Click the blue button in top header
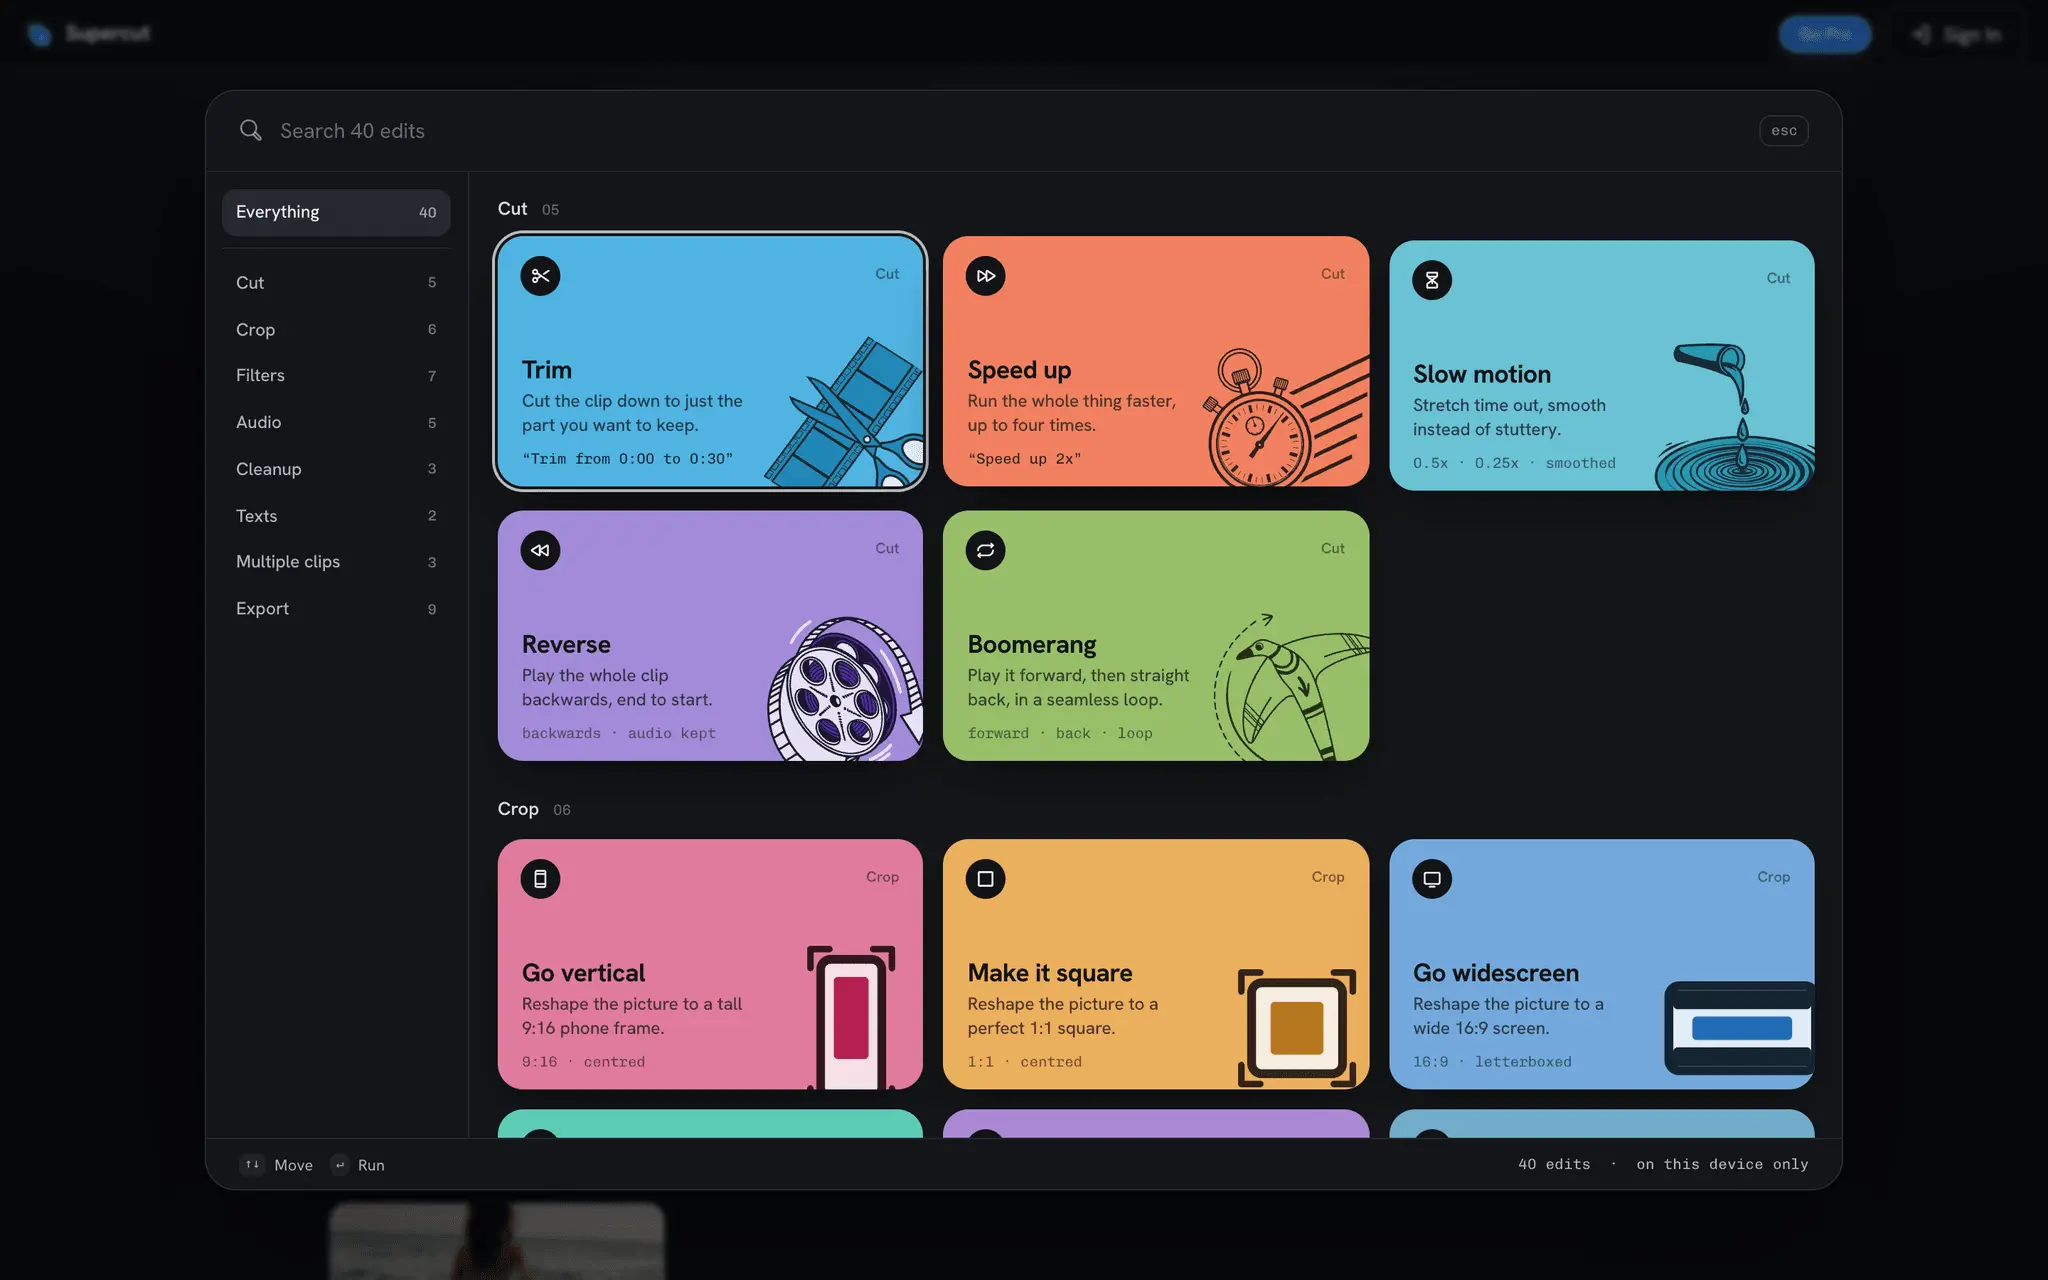Screen dimensions: 2048x1280 (x=1825, y=34)
